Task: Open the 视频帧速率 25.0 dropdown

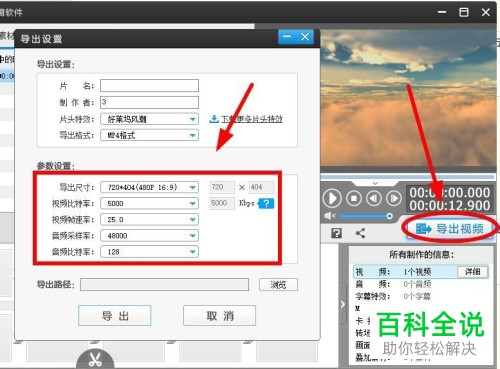Action: 149,219
